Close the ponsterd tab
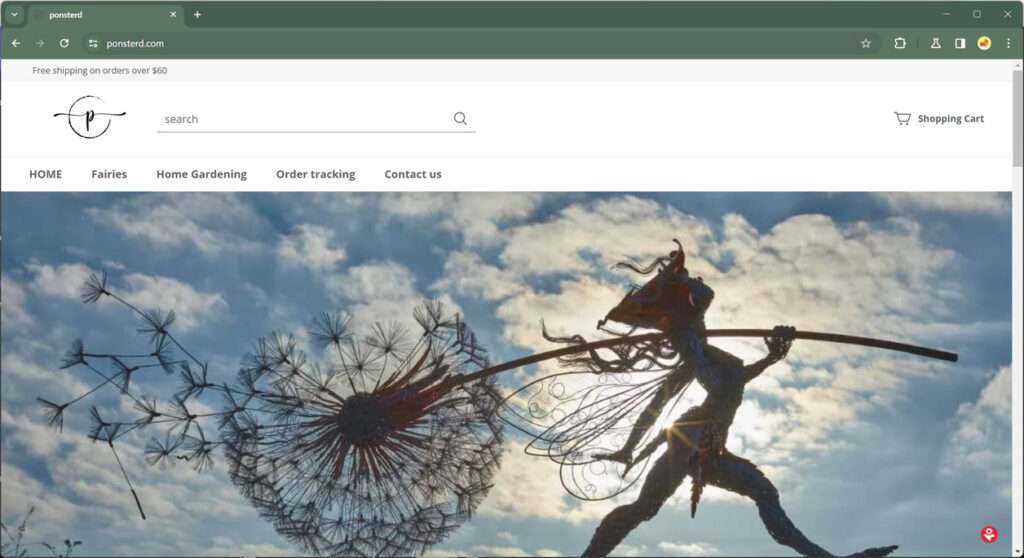 173,14
